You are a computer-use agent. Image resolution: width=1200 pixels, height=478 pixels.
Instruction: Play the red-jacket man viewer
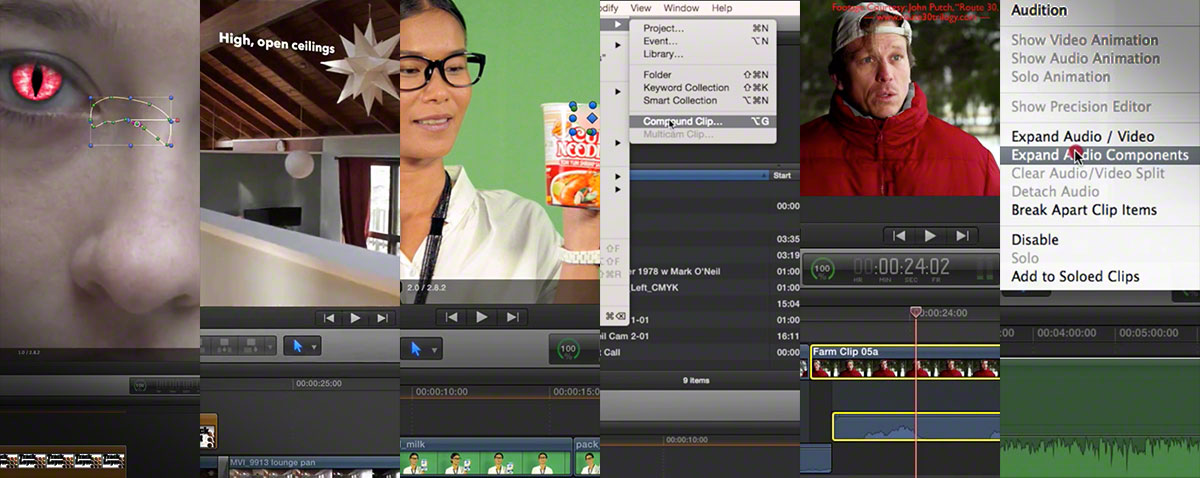[930, 236]
